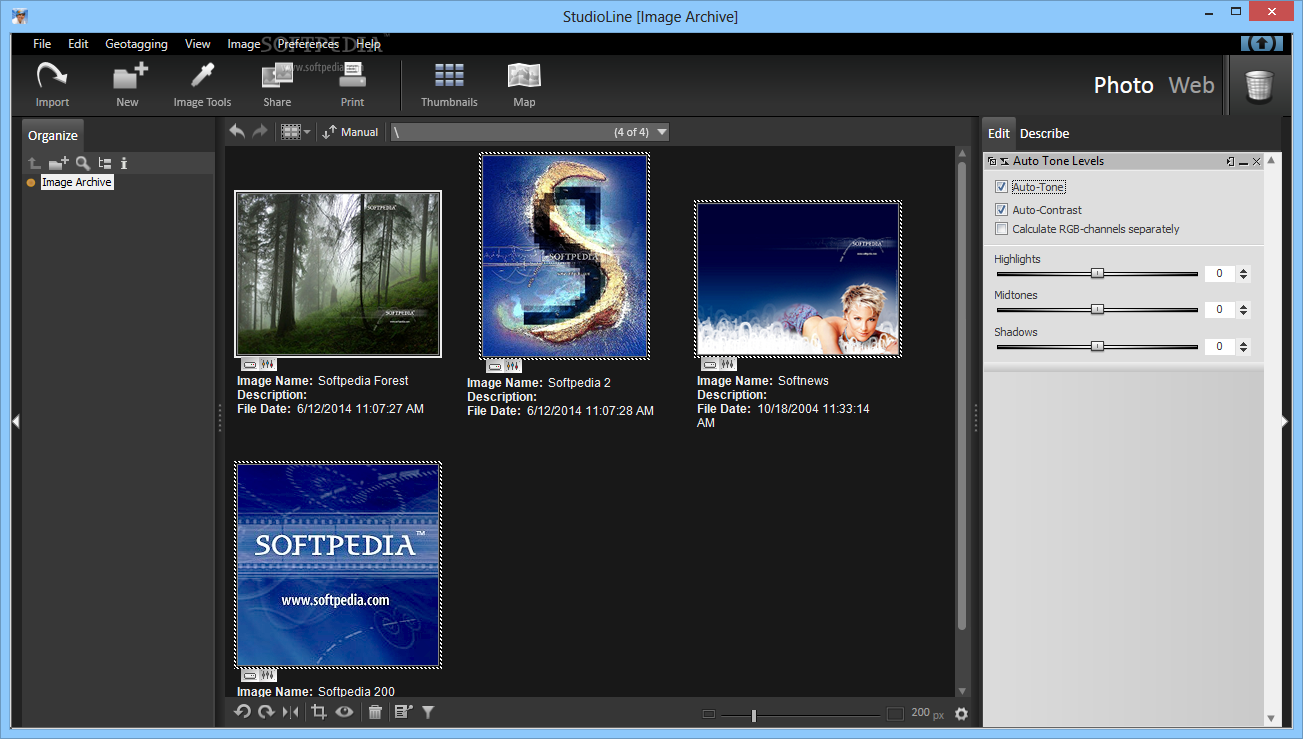Open the View menu

tap(198, 44)
